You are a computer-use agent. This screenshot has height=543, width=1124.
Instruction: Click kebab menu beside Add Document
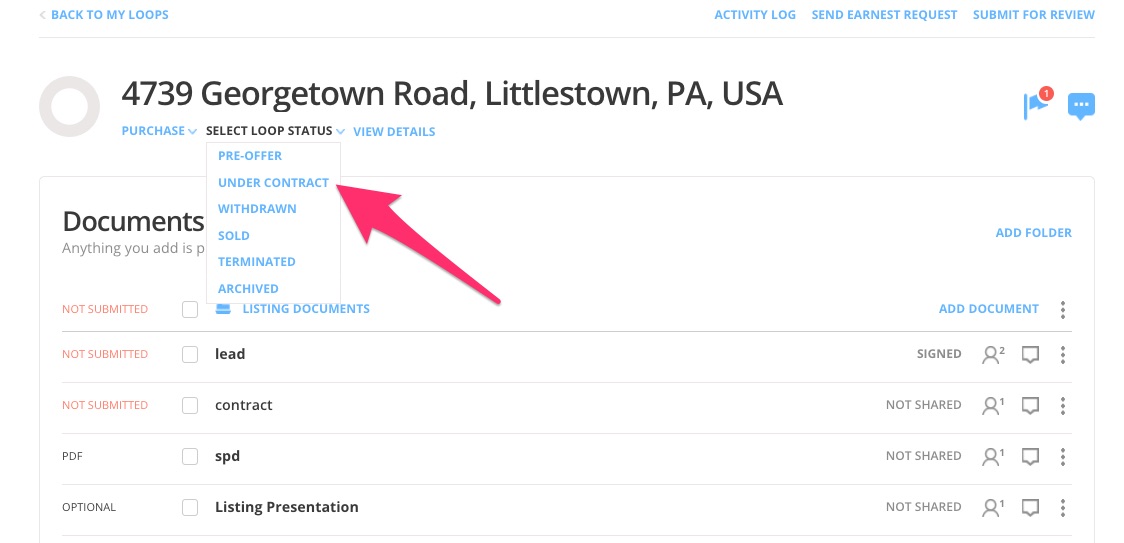[1063, 309]
